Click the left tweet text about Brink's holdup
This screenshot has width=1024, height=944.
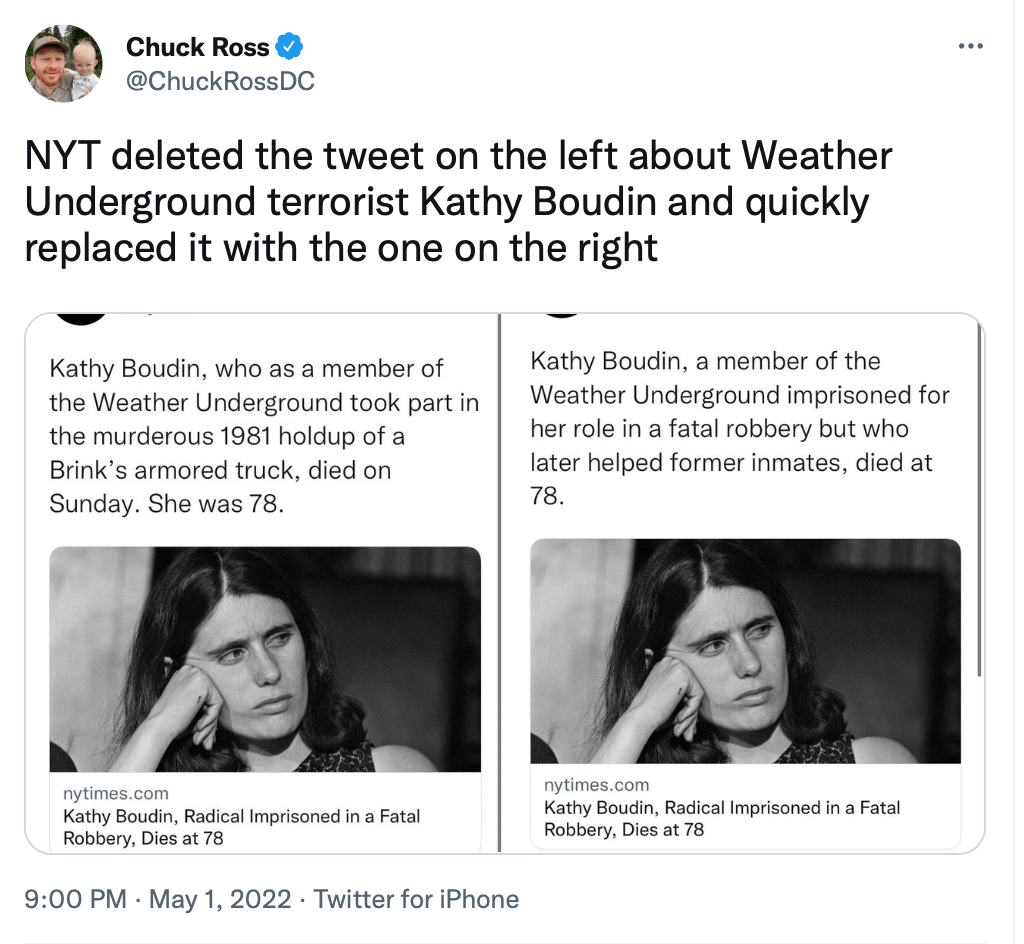264,436
